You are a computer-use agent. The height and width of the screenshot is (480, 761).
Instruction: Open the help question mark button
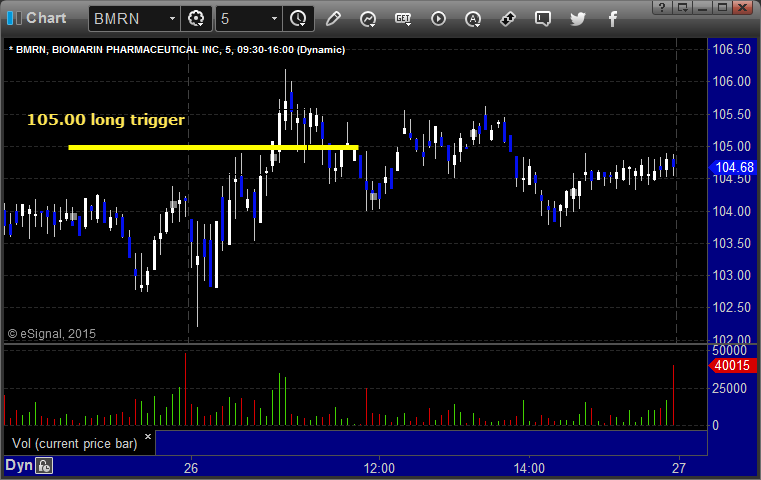(662, 7)
